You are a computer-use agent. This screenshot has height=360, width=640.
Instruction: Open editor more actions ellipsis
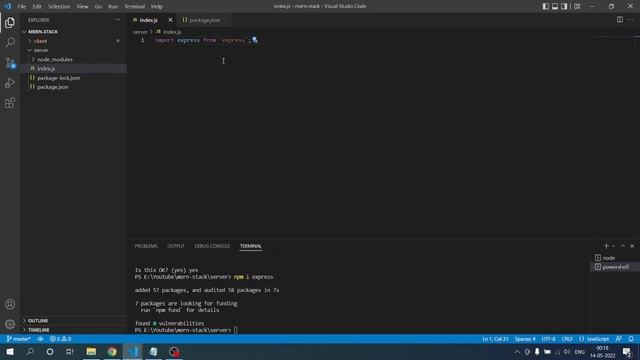(x=631, y=20)
